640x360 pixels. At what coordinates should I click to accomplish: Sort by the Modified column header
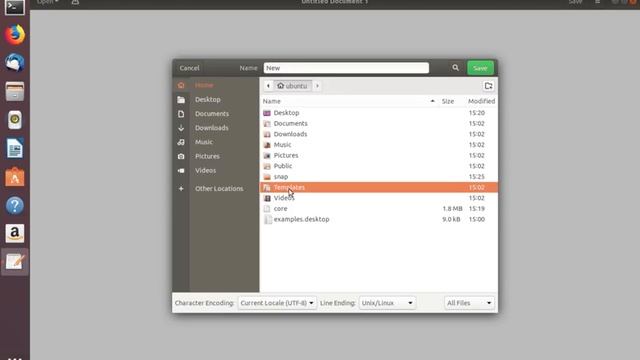pyautogui.click(x=481, y=101)
